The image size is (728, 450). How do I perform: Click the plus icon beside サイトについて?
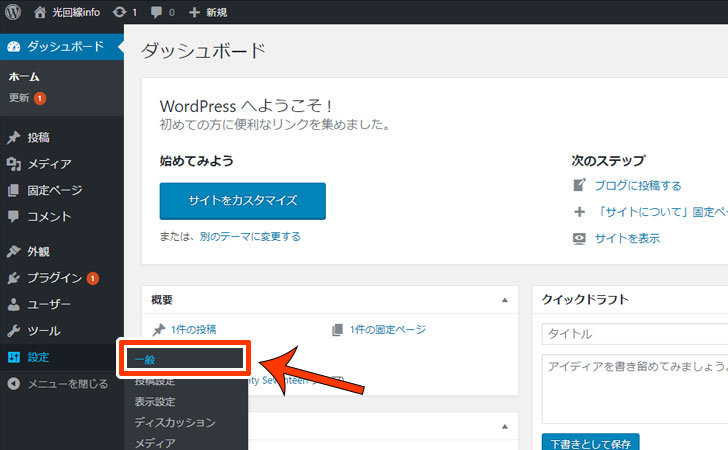click(579, 212)
